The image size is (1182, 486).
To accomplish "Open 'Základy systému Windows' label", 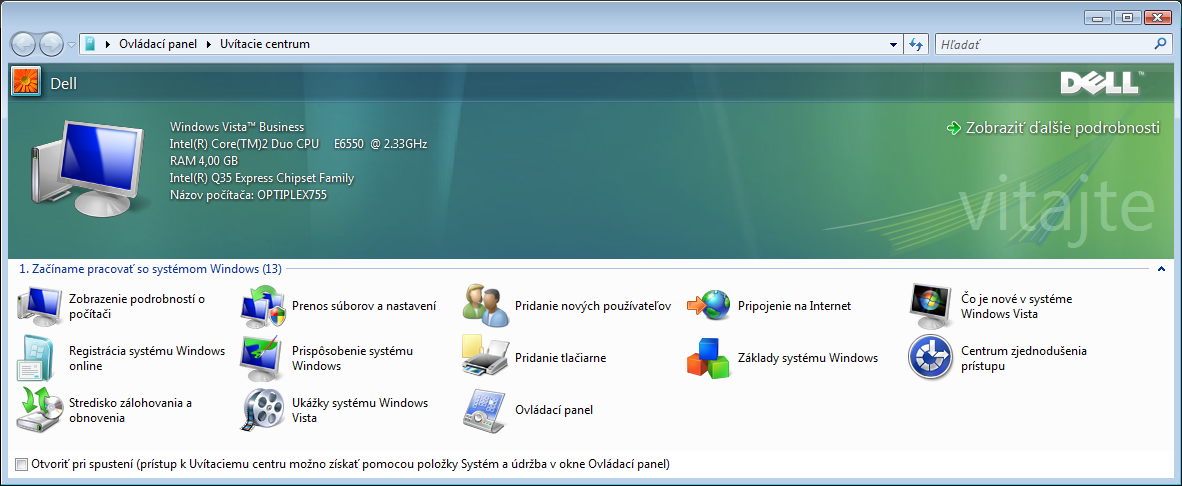I will (x=808, y=358).
